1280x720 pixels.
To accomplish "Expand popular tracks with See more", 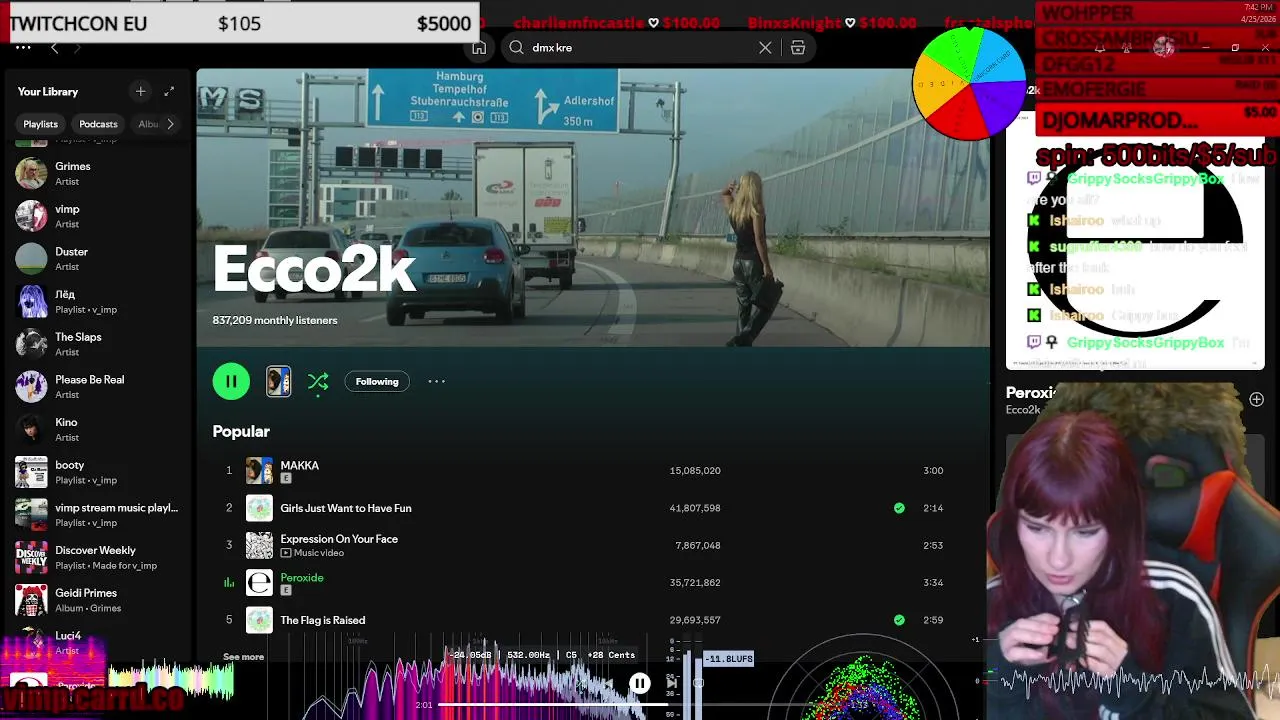I will tap(243, 657).
